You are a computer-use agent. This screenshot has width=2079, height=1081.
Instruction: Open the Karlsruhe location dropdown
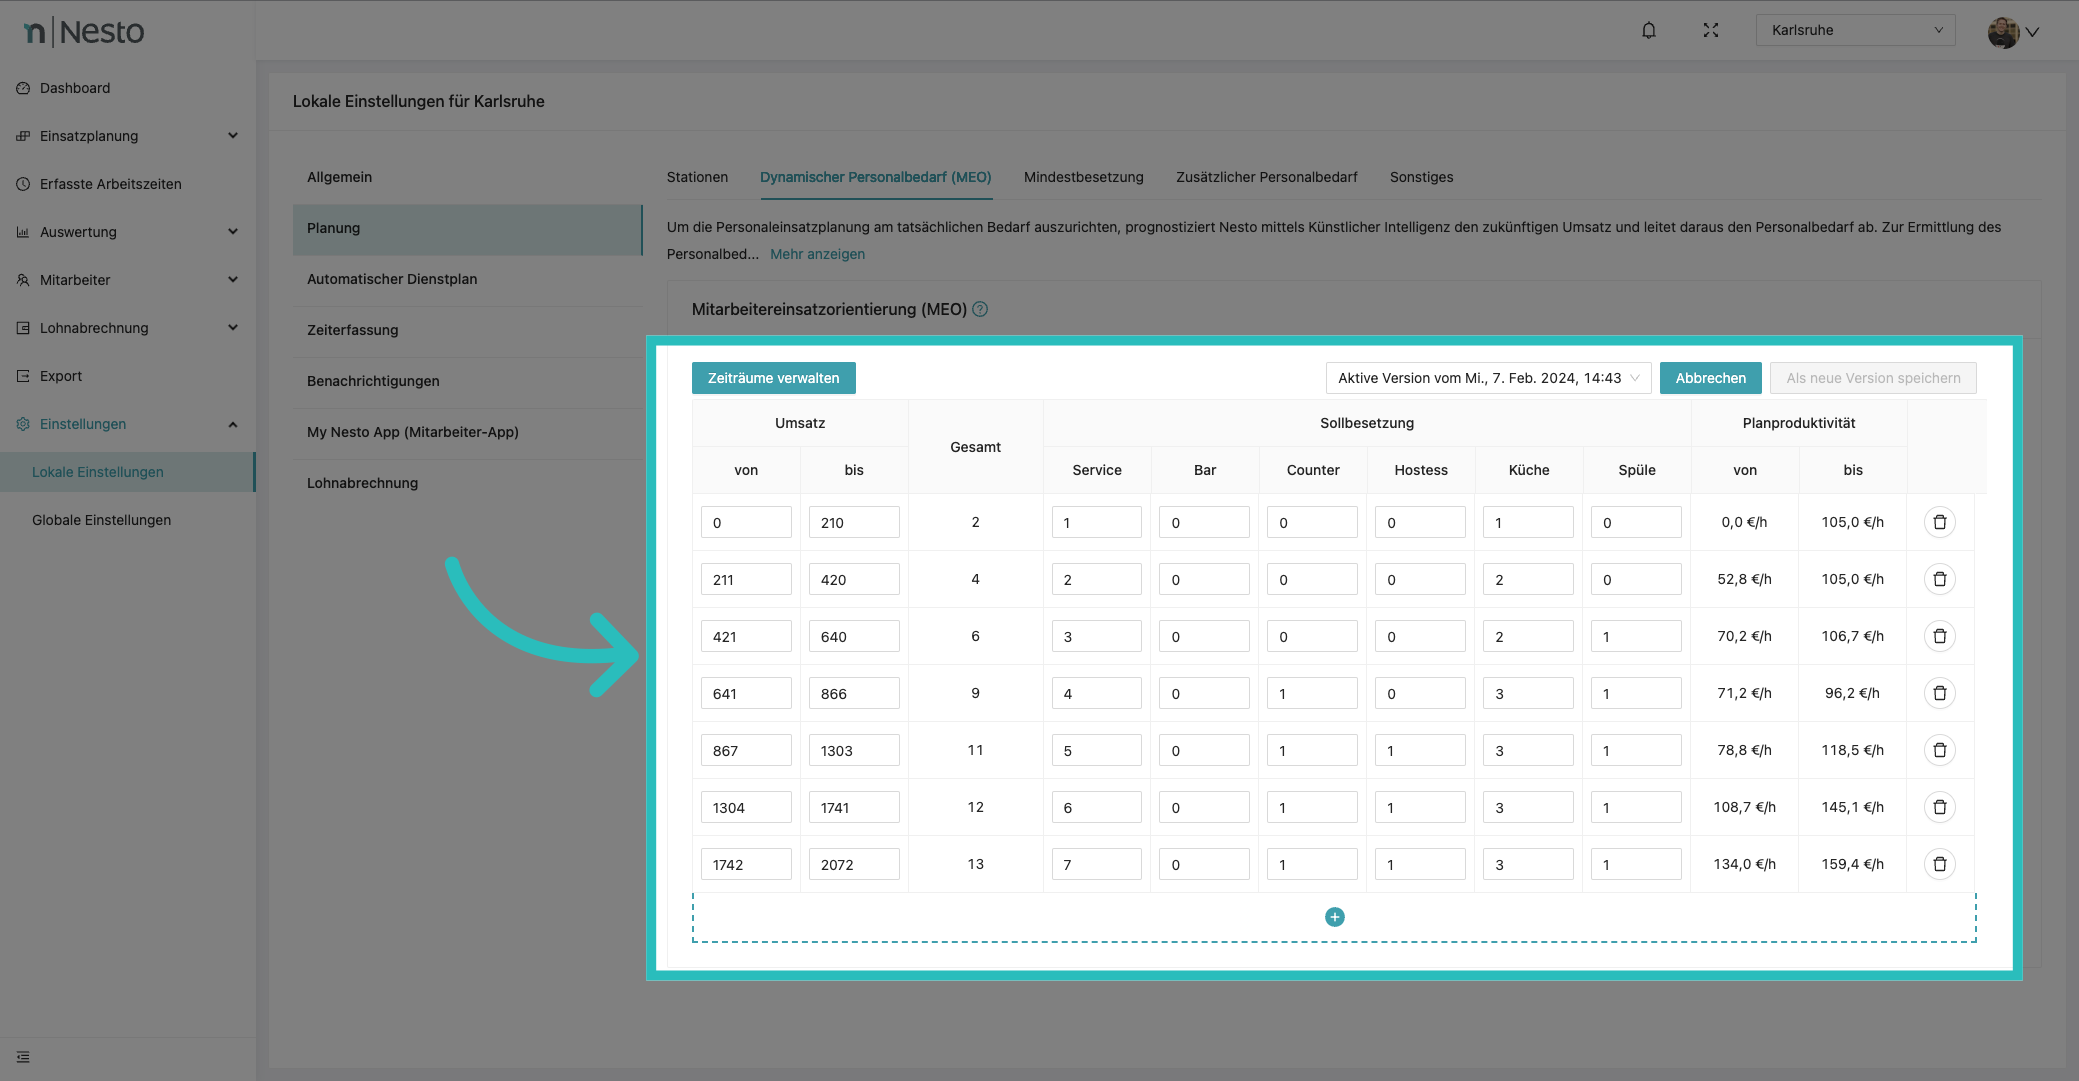tap(1855, 30)
